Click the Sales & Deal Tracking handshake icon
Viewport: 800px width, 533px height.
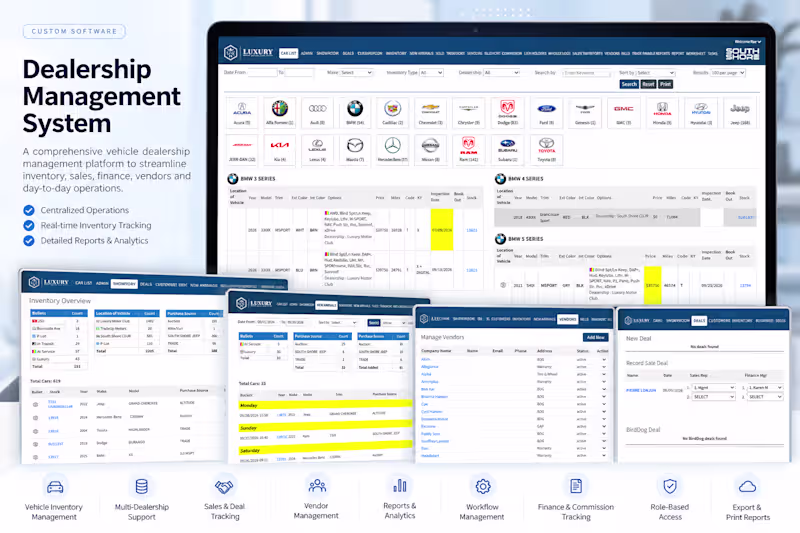[224, 487]
